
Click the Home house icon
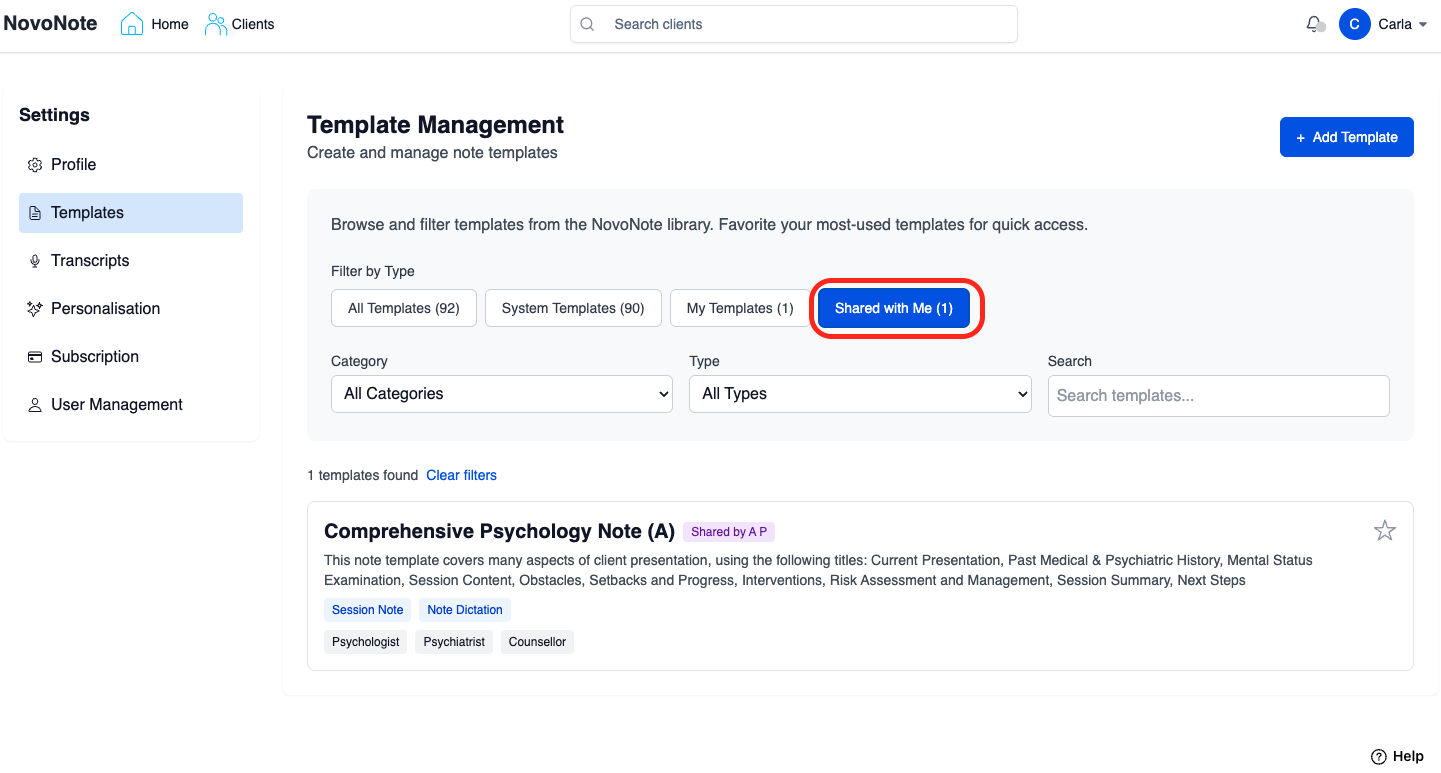pyautogui.click(x=132, y=24)
